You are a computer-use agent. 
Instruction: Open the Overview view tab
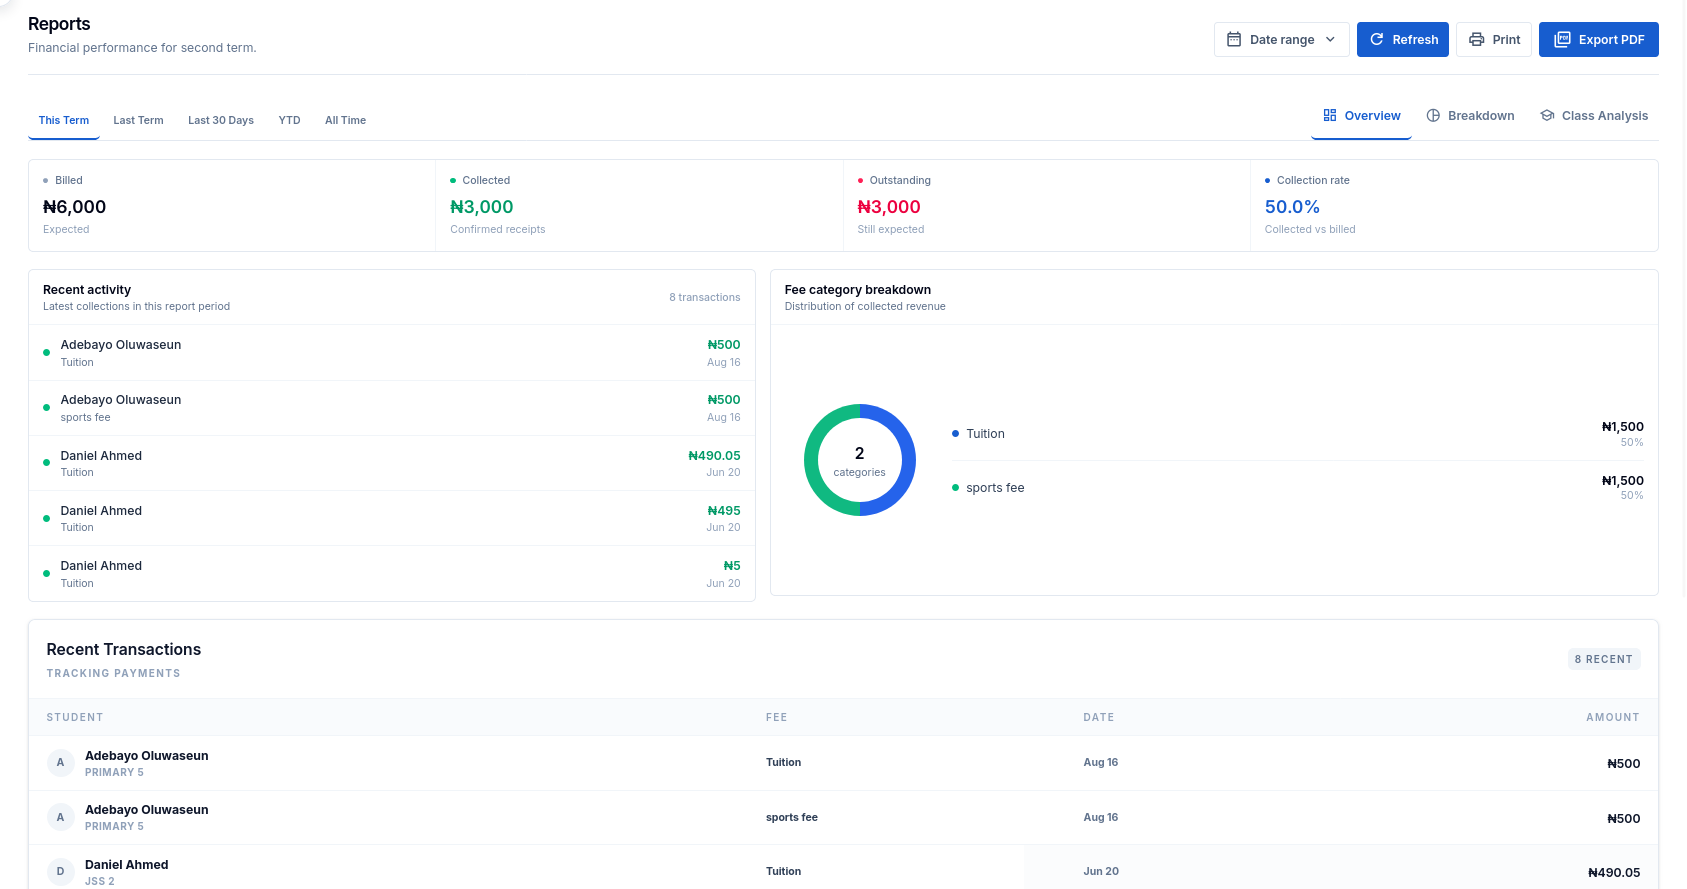(1361, 116)
